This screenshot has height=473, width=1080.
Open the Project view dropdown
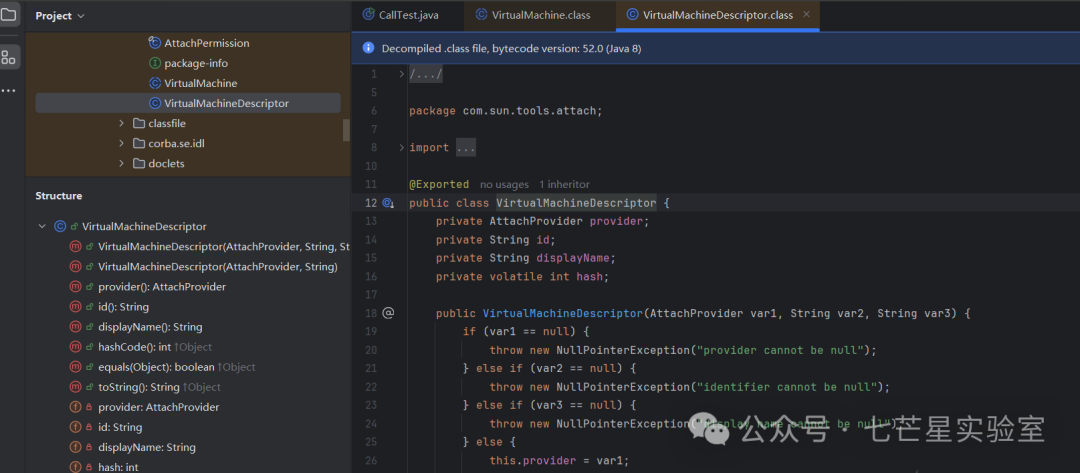tap(60, 15)
